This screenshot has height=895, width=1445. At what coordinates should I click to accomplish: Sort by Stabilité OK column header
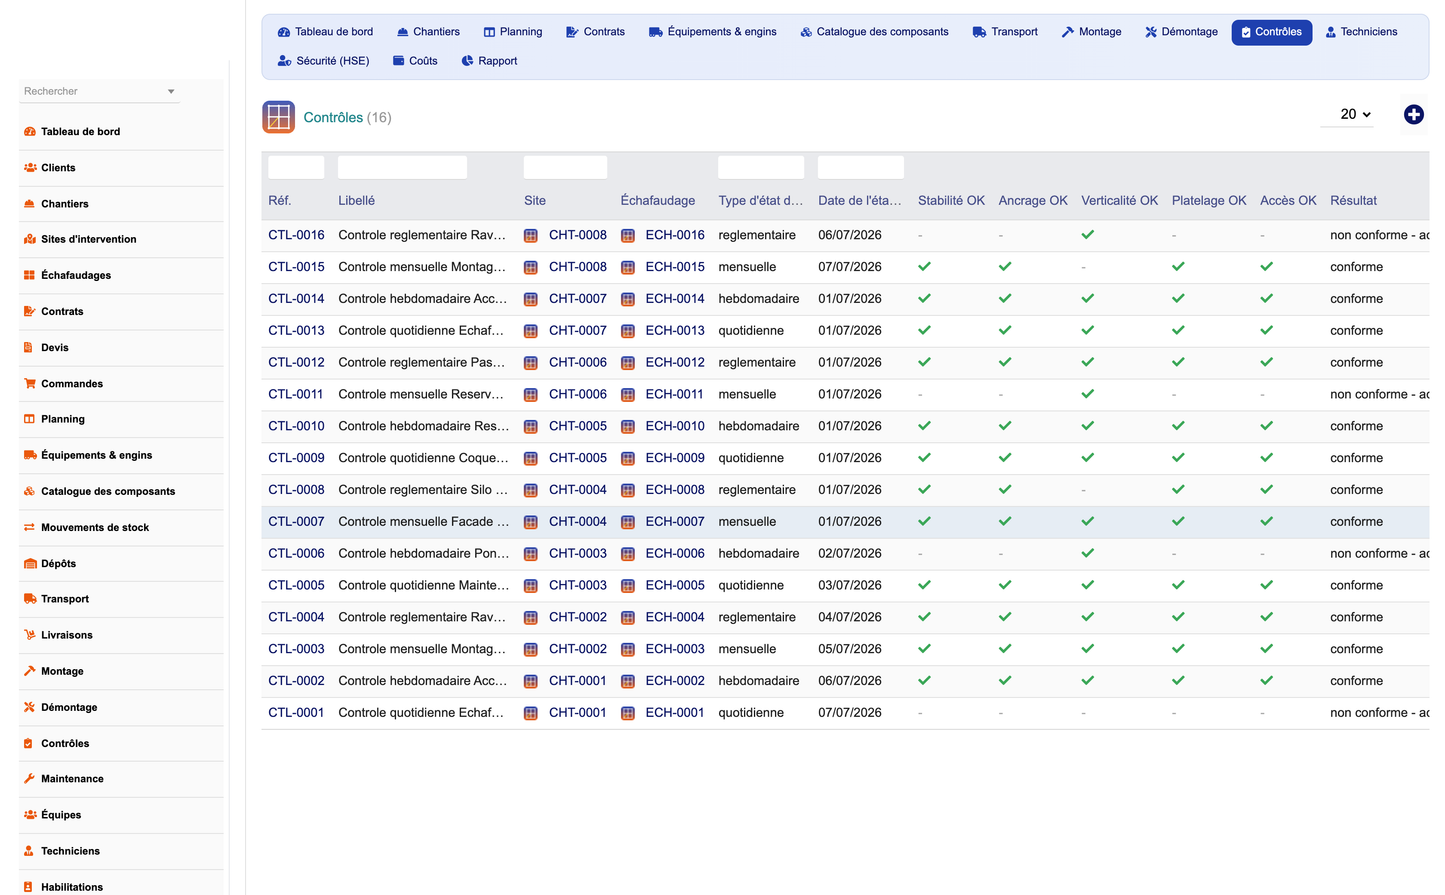click(951, 201)
